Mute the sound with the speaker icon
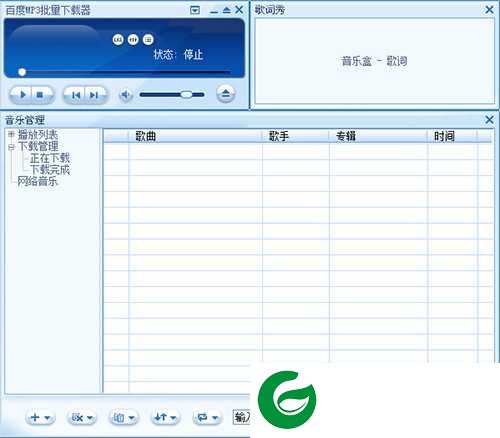This screenshot has height=438, width=500. point(125,95)
